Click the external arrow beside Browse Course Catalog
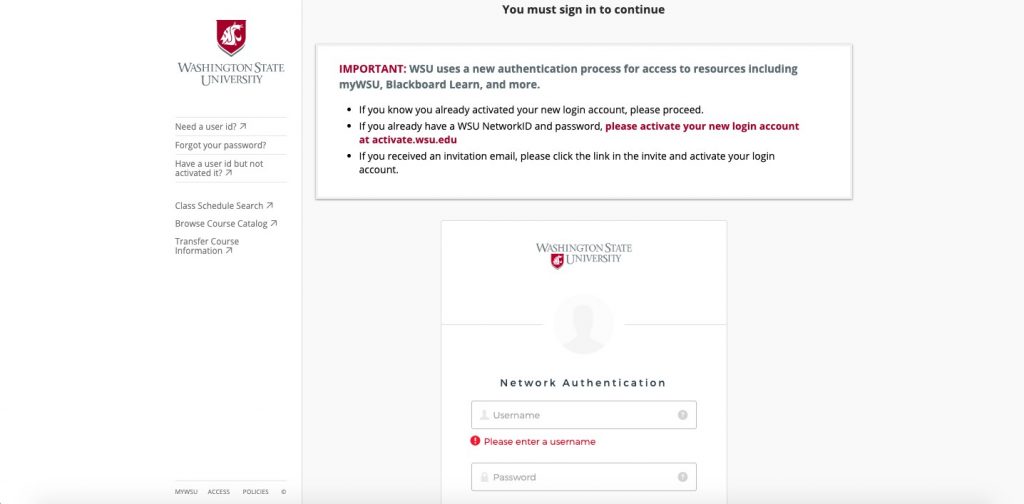This screenshot has height=504, width=1024. (274, 223)
